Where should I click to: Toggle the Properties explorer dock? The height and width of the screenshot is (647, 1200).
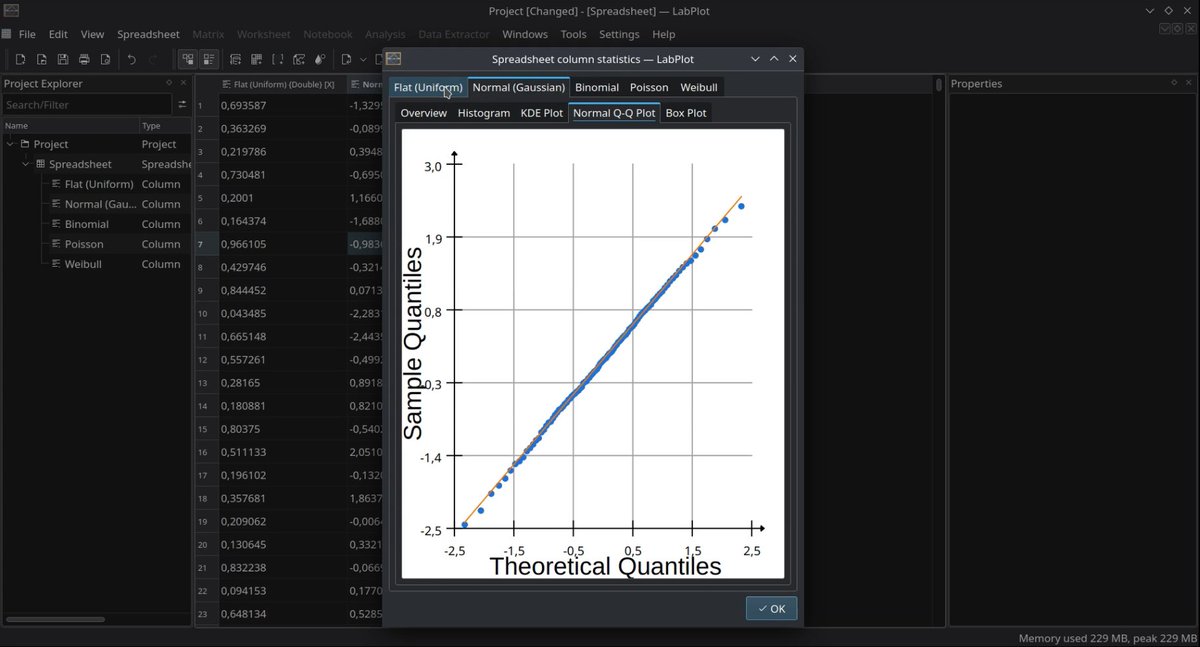pos(209,58)
